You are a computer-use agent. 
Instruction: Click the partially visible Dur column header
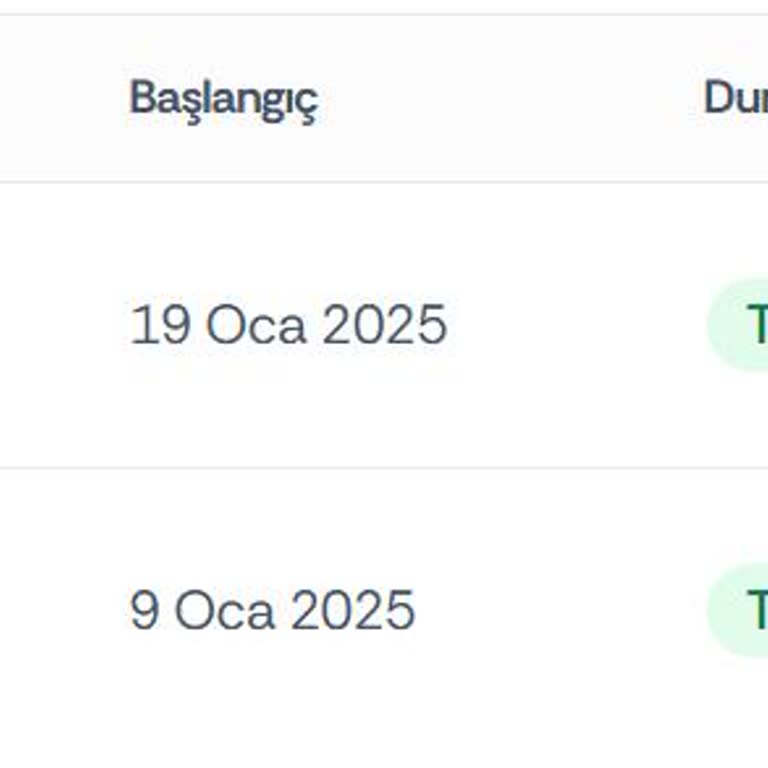tap(735, 98)
